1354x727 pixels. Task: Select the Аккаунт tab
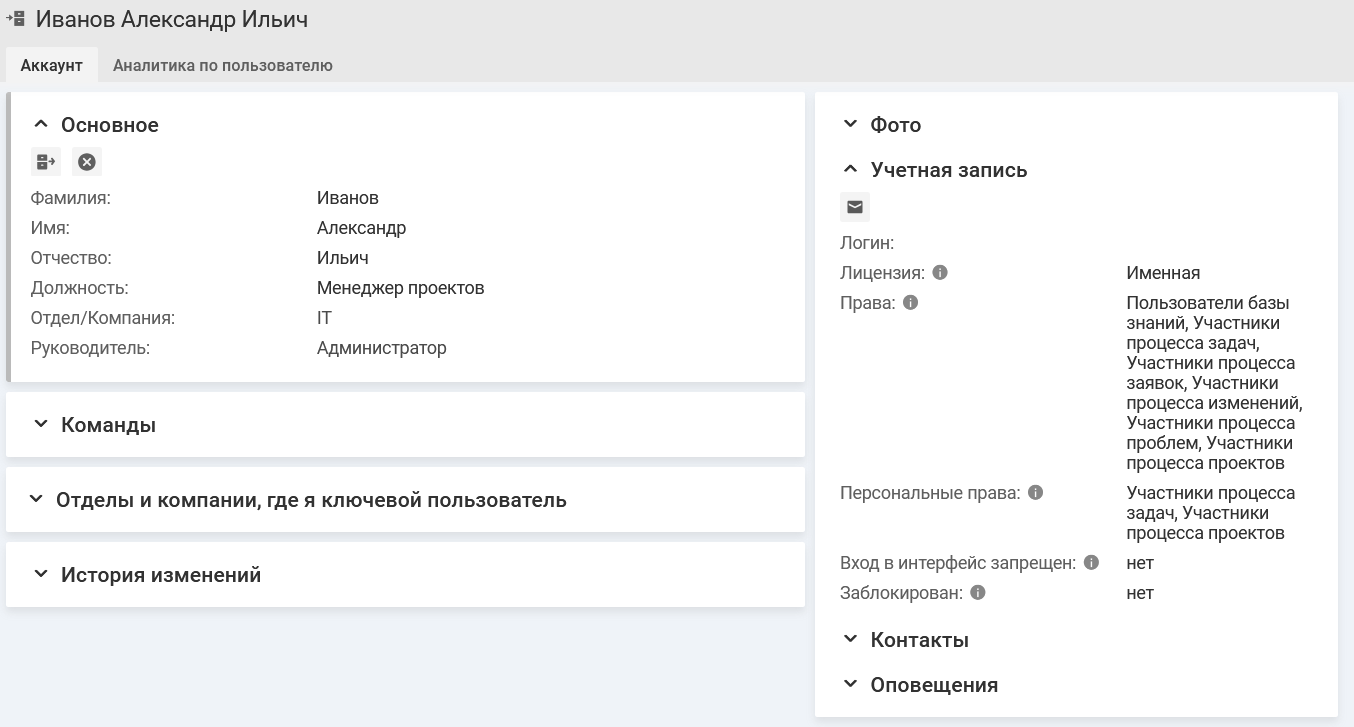coord(52,66)
